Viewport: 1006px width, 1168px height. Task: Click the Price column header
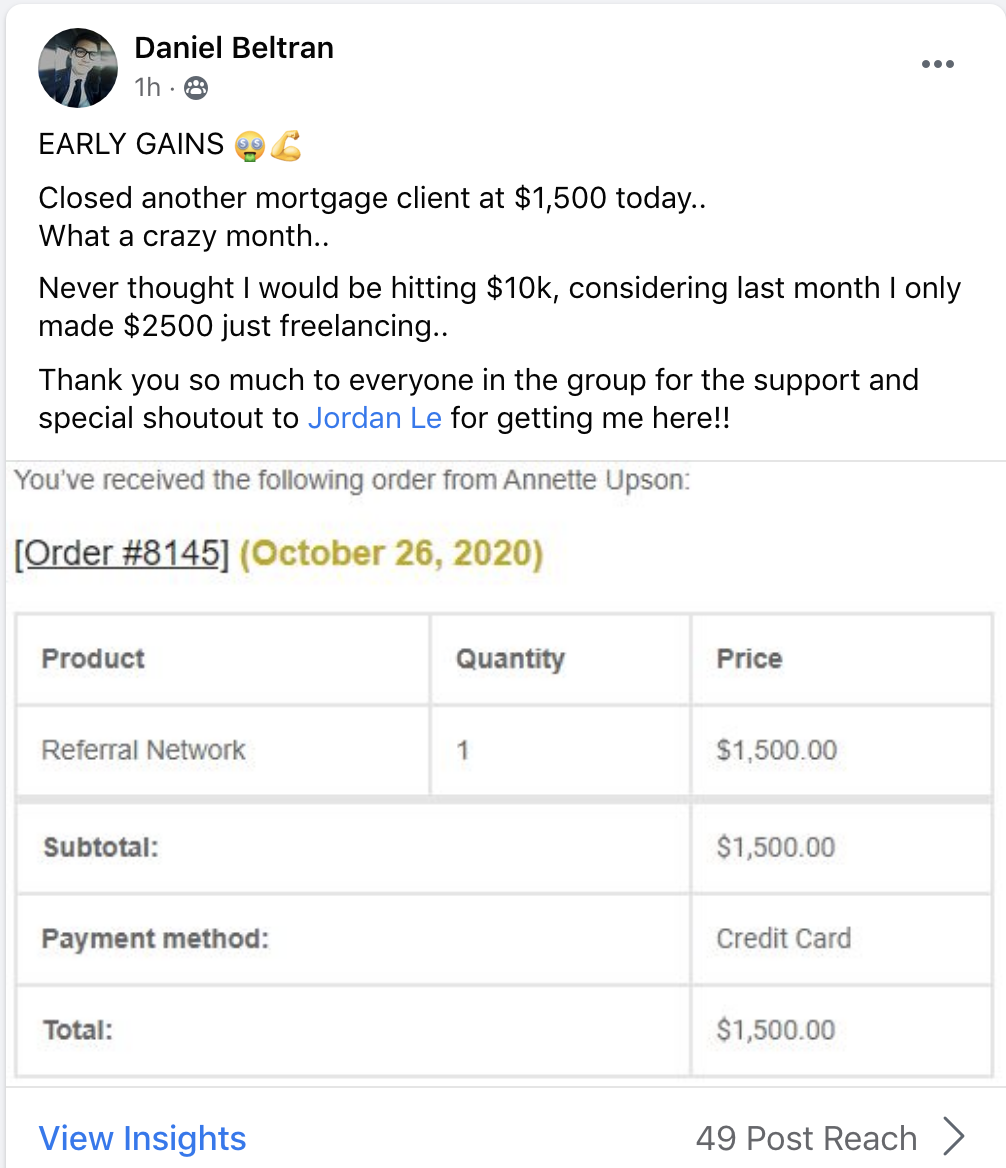[749, 658]
